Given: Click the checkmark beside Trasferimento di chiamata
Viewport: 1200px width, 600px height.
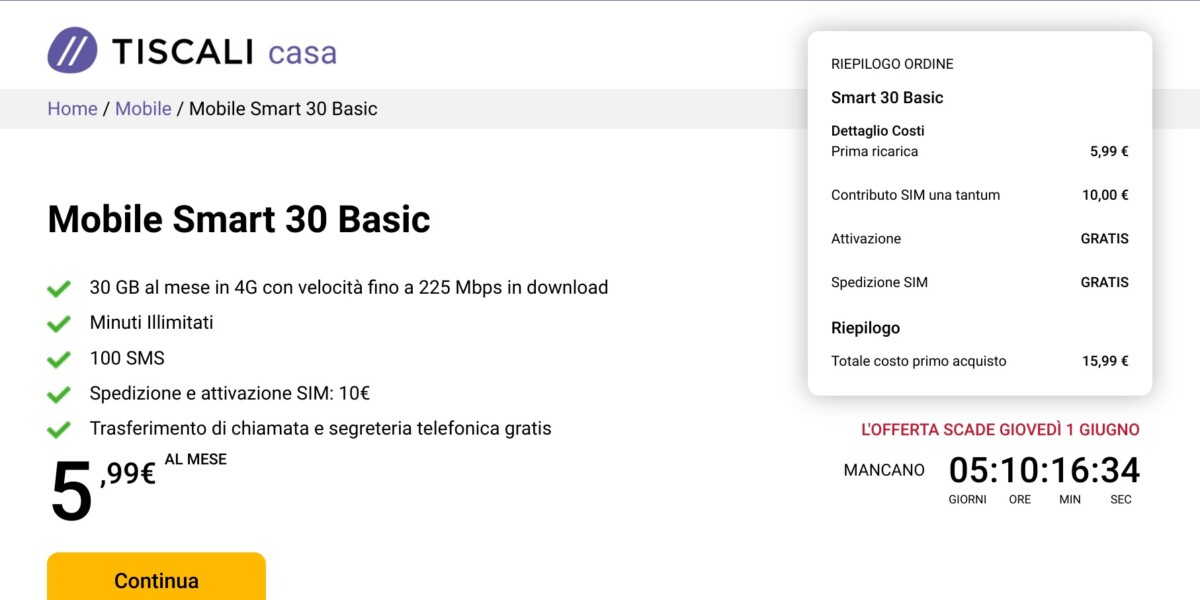Looking at the screenshot, I should point(59,430).
